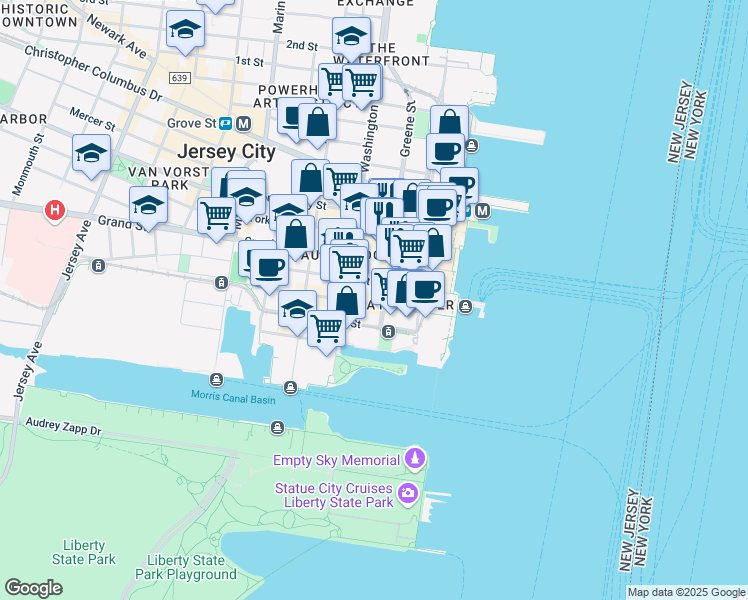The width and height of the screenshot is (748, 600).
Task: Click the waterfront M metro icon near the pier
Action: pos(483,210)
